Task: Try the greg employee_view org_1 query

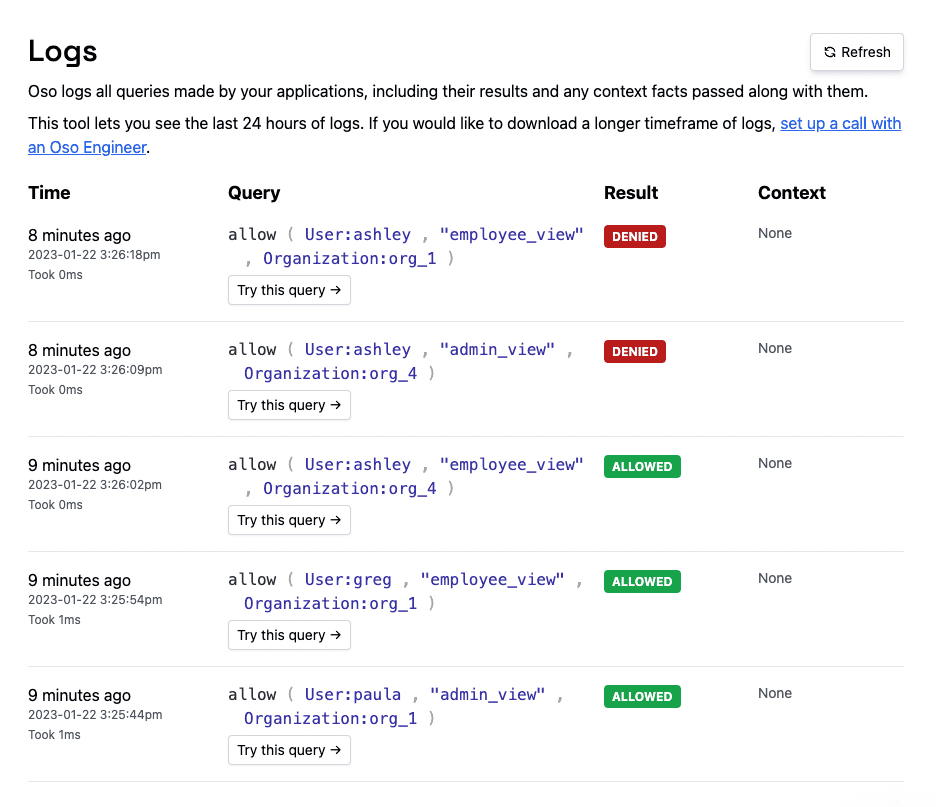Action: click(x=289, y=635)
